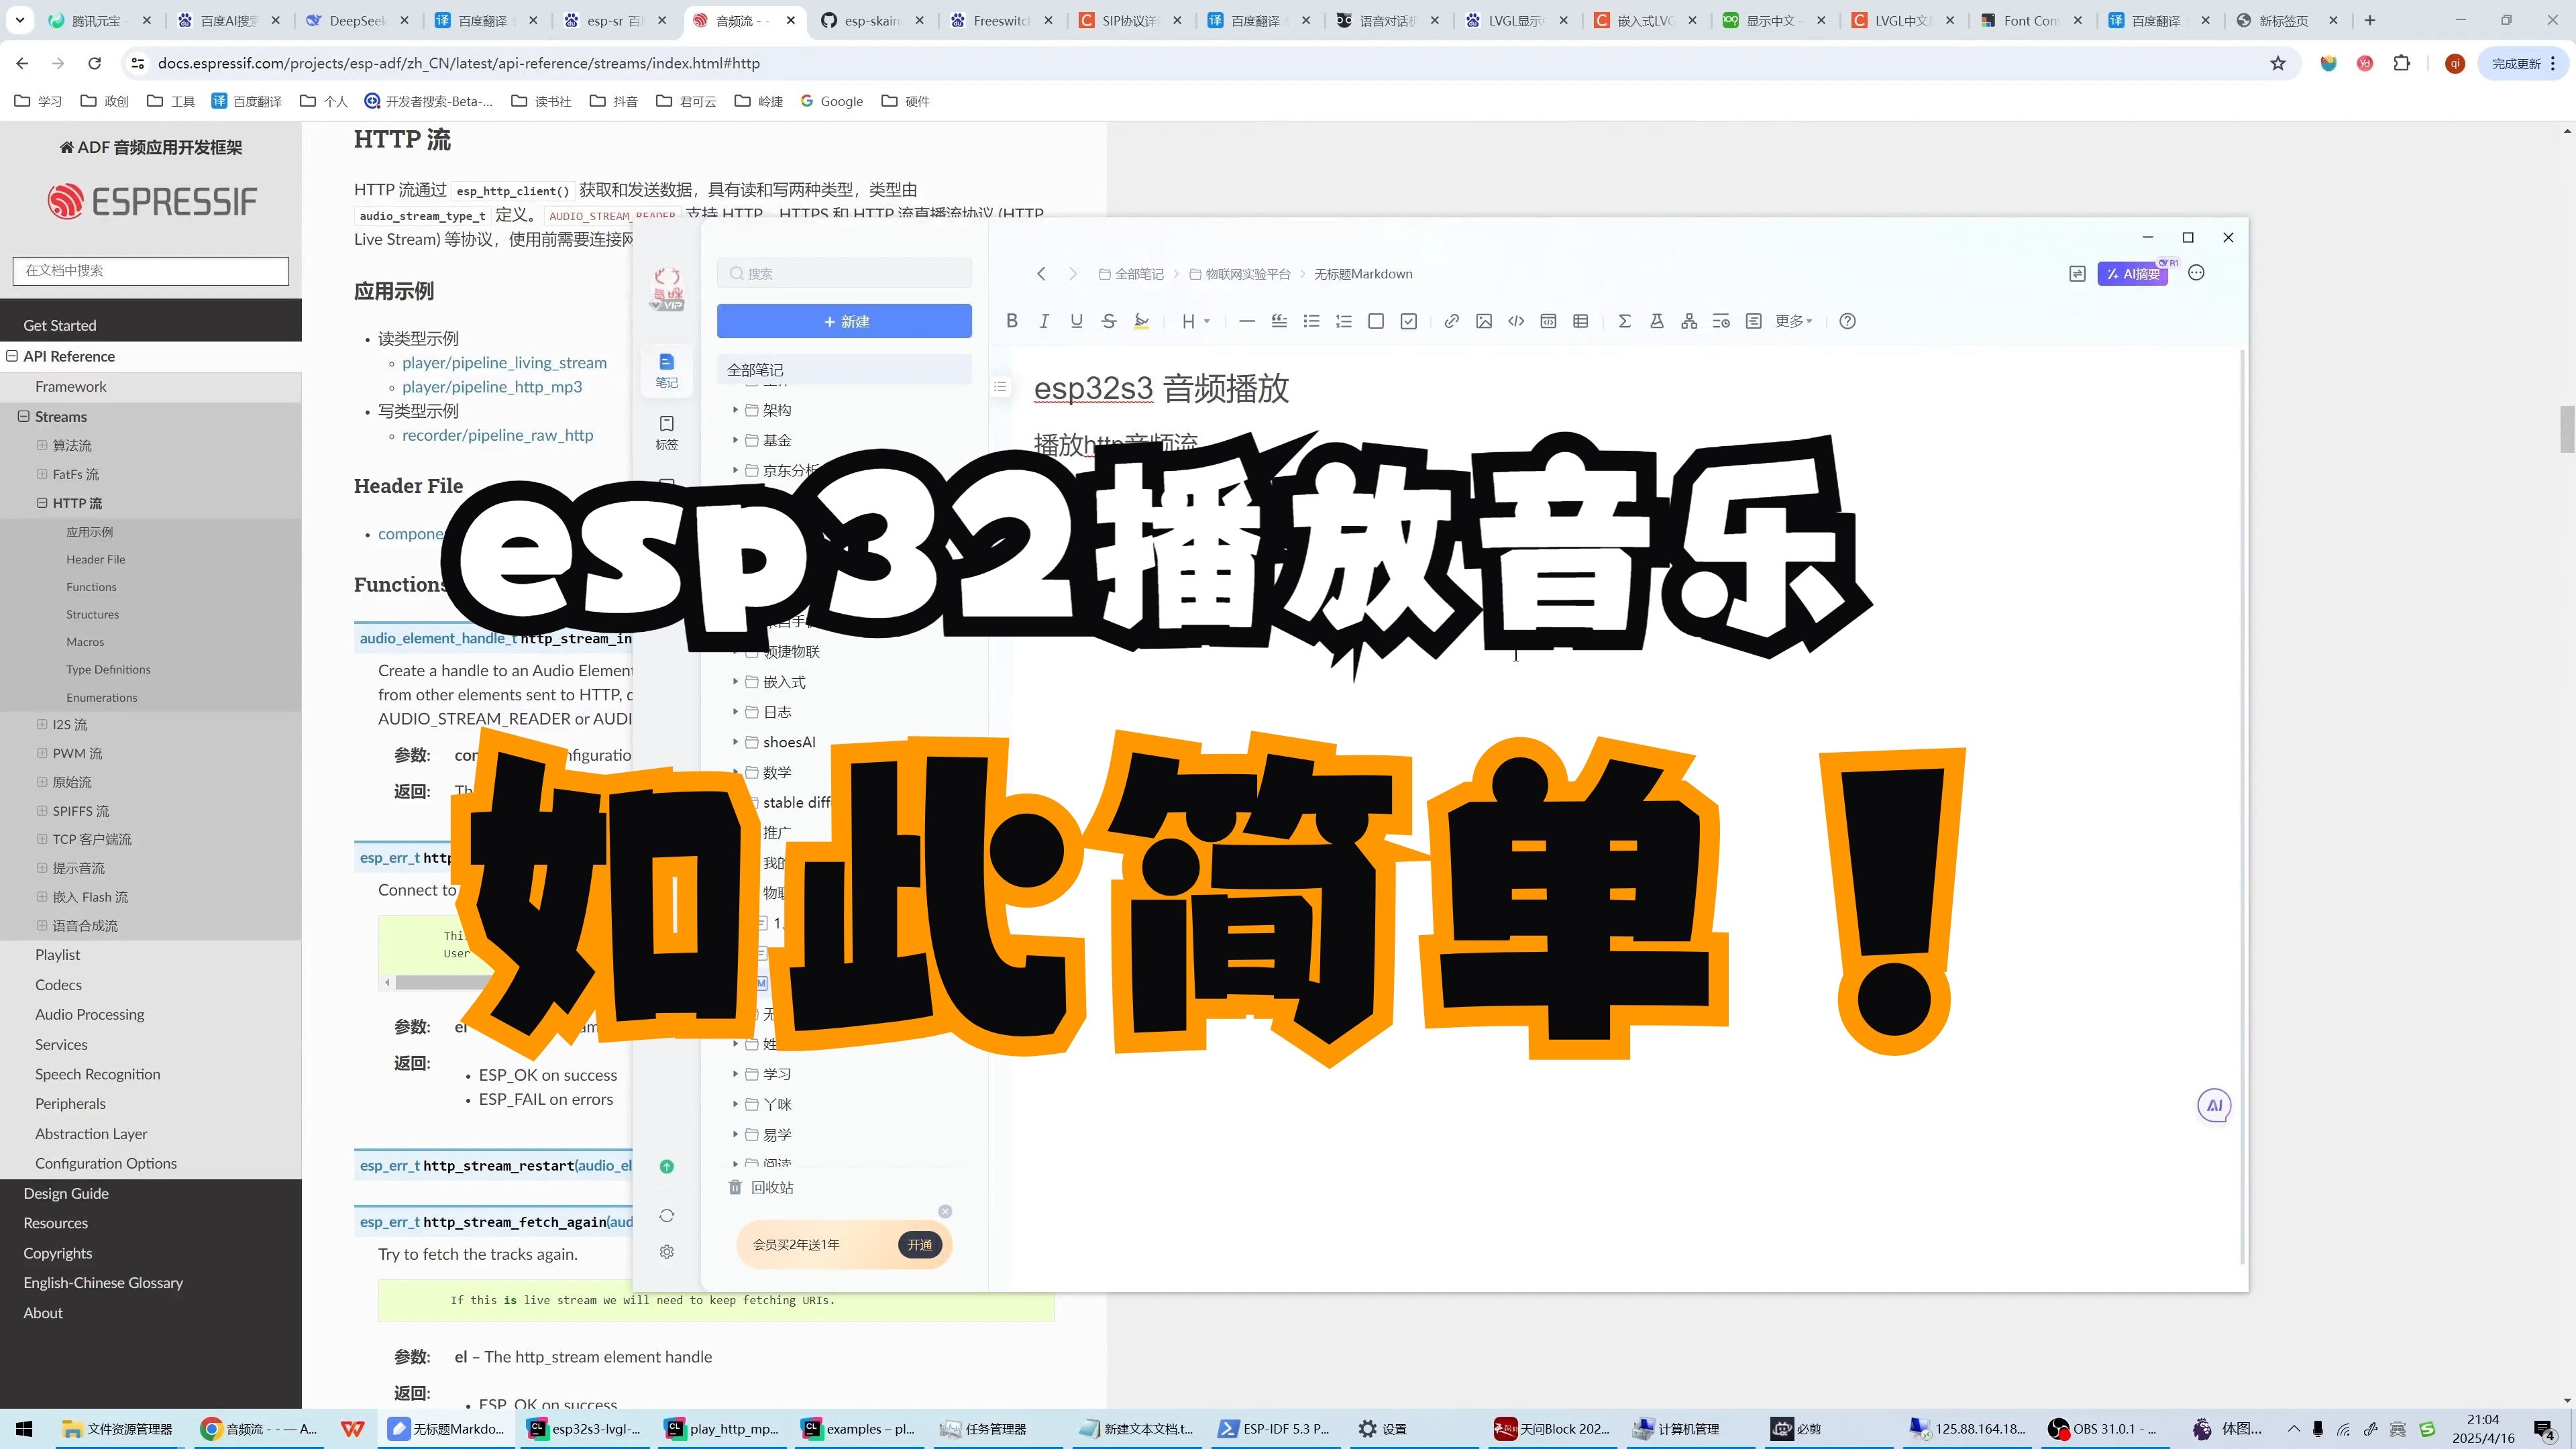Click the docs search input field
Screen dimensions: 2576x1449
tap(151, 270)
